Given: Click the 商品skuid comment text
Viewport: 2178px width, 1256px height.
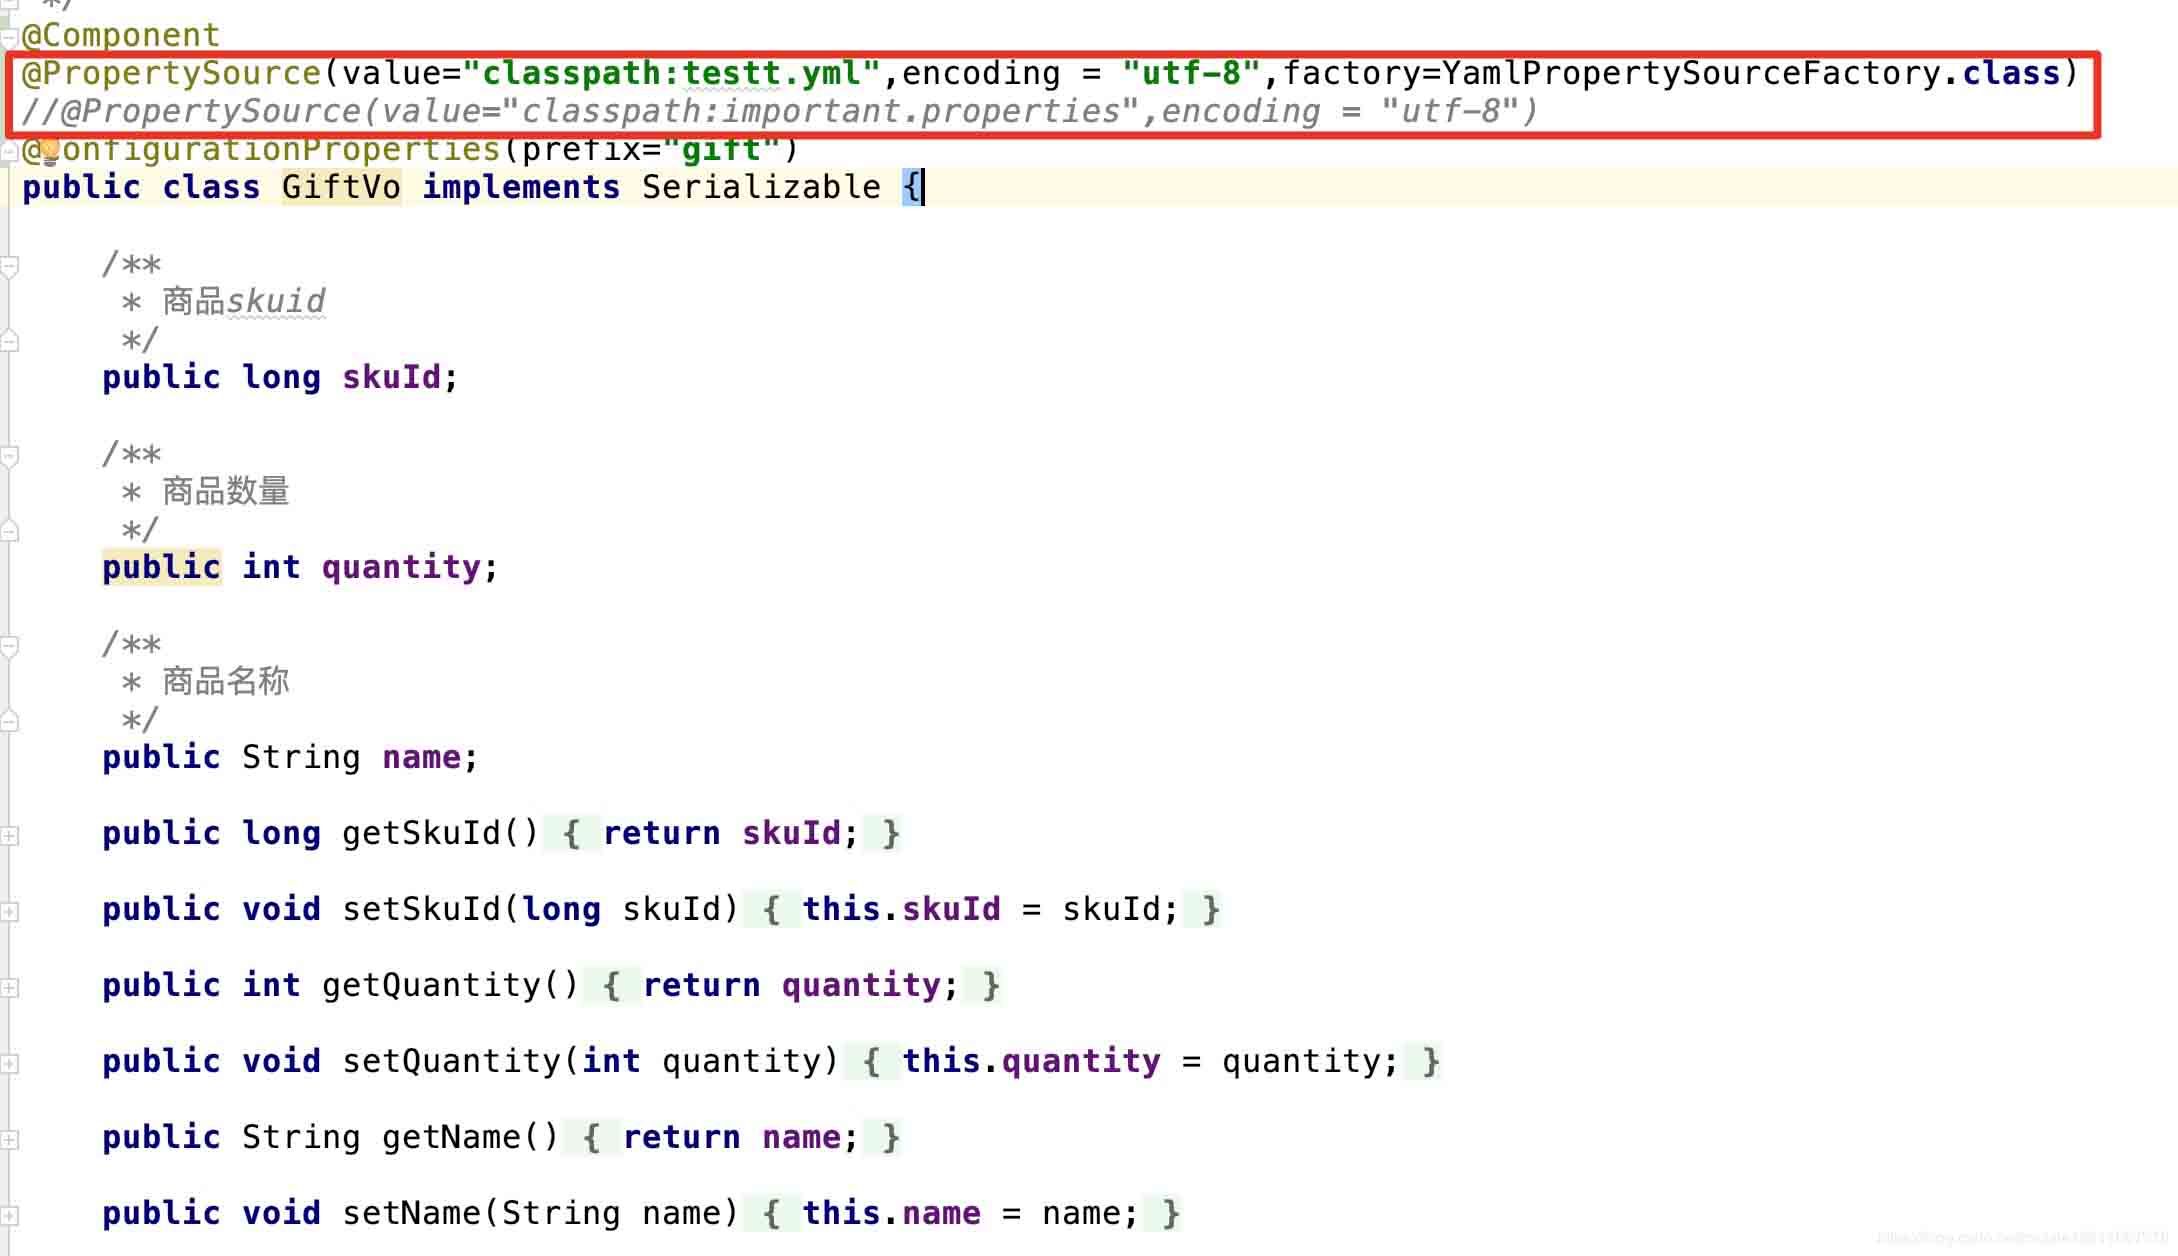Looking at the screenshot, I should point(243,301).
